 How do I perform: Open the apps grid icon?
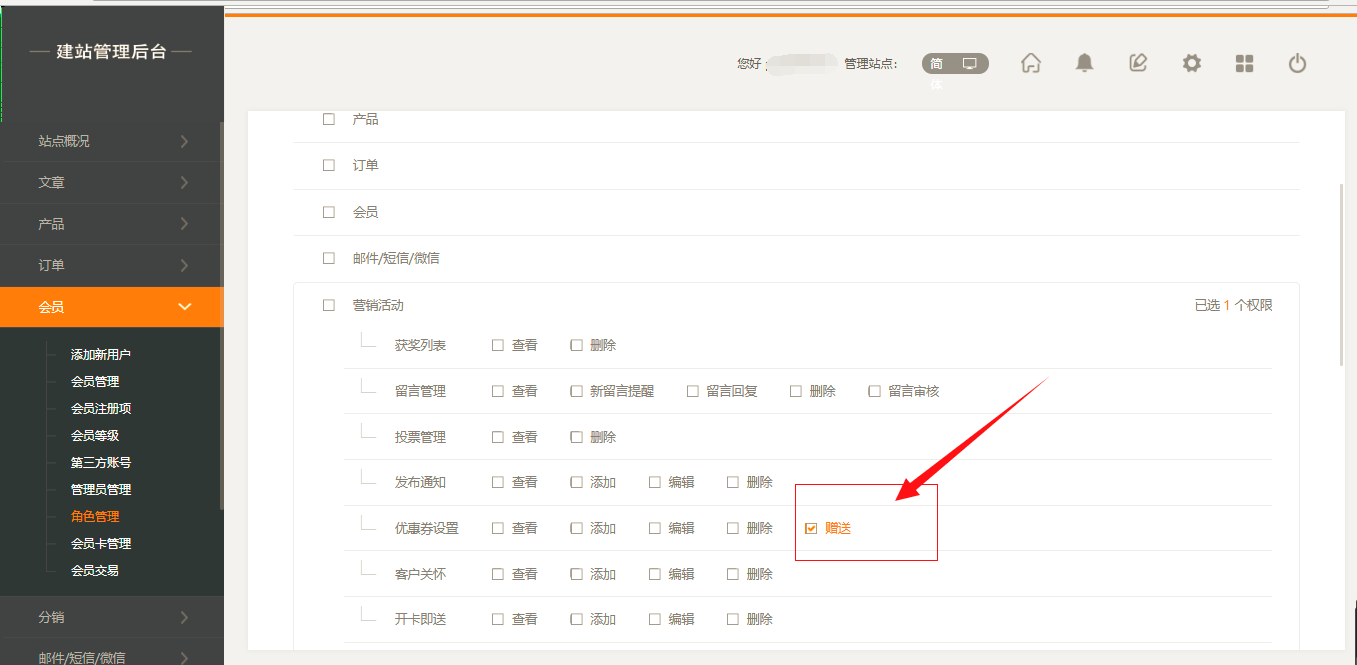coord(1244,63)
